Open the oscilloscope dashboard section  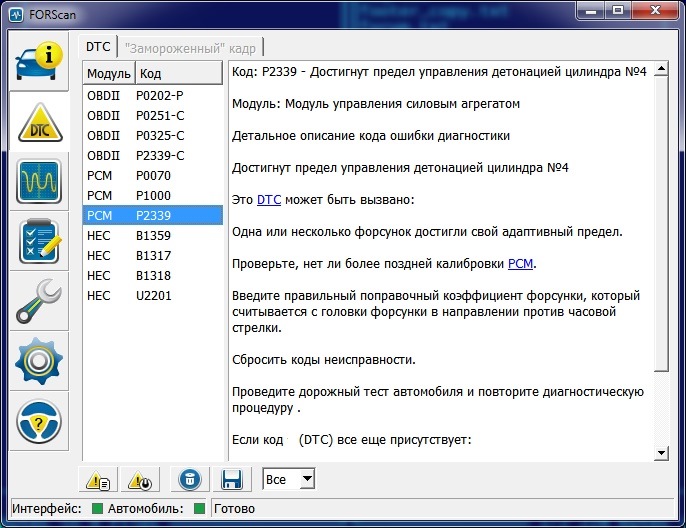point(39,181)
